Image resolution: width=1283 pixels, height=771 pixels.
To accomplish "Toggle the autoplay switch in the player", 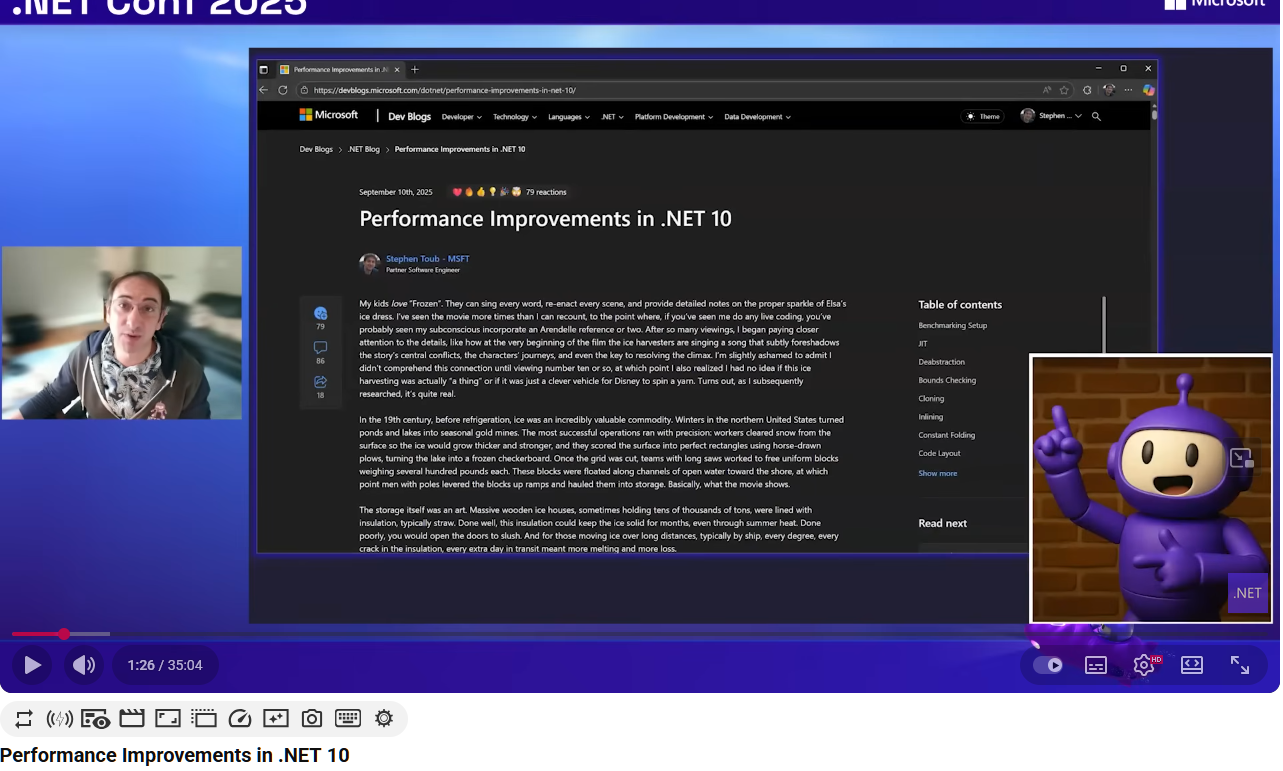I will [1048, 665].
